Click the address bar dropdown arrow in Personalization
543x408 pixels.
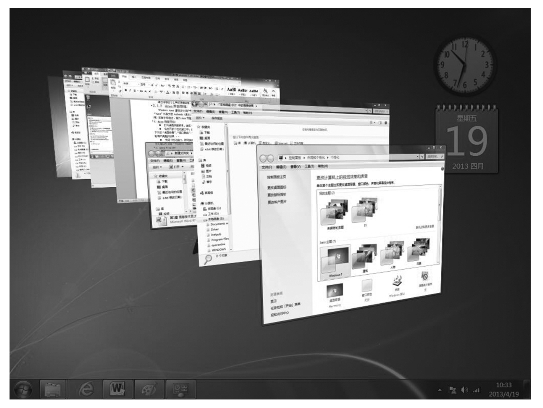pos(417,157)
